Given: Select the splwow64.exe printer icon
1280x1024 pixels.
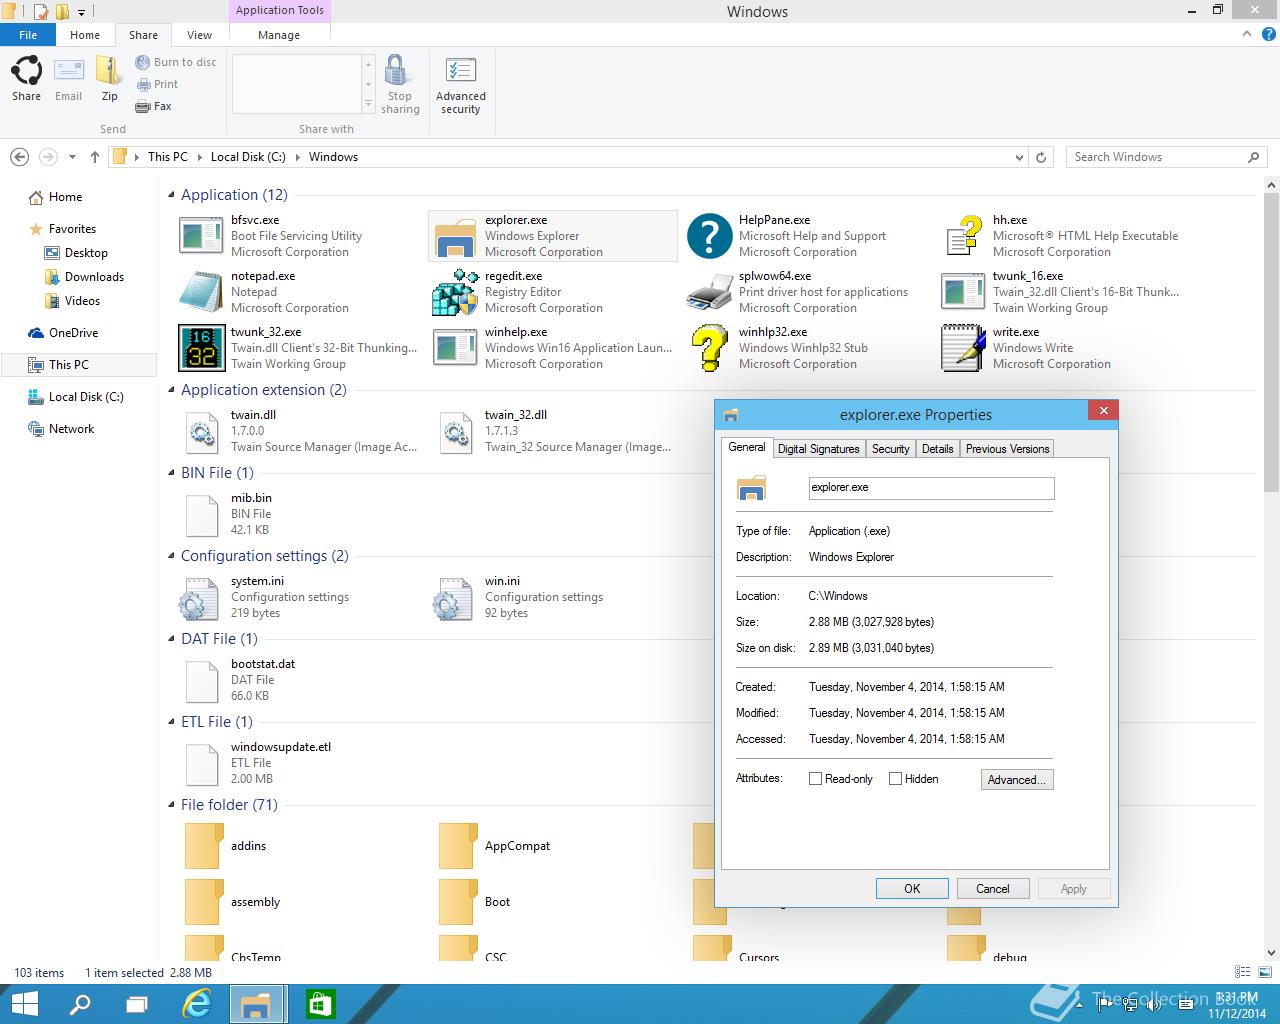Looking at the screenshot, I should (x=709, y=292).
